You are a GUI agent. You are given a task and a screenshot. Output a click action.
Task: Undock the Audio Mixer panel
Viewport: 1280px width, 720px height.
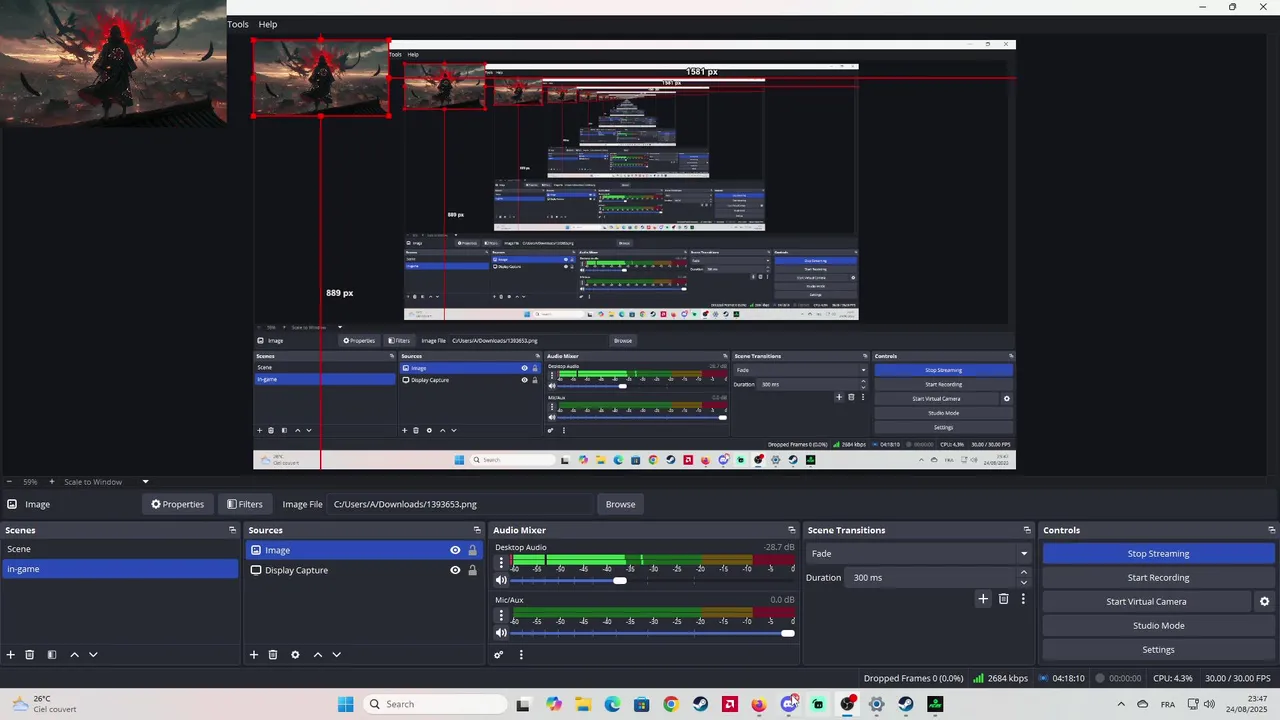pos(792,530)
